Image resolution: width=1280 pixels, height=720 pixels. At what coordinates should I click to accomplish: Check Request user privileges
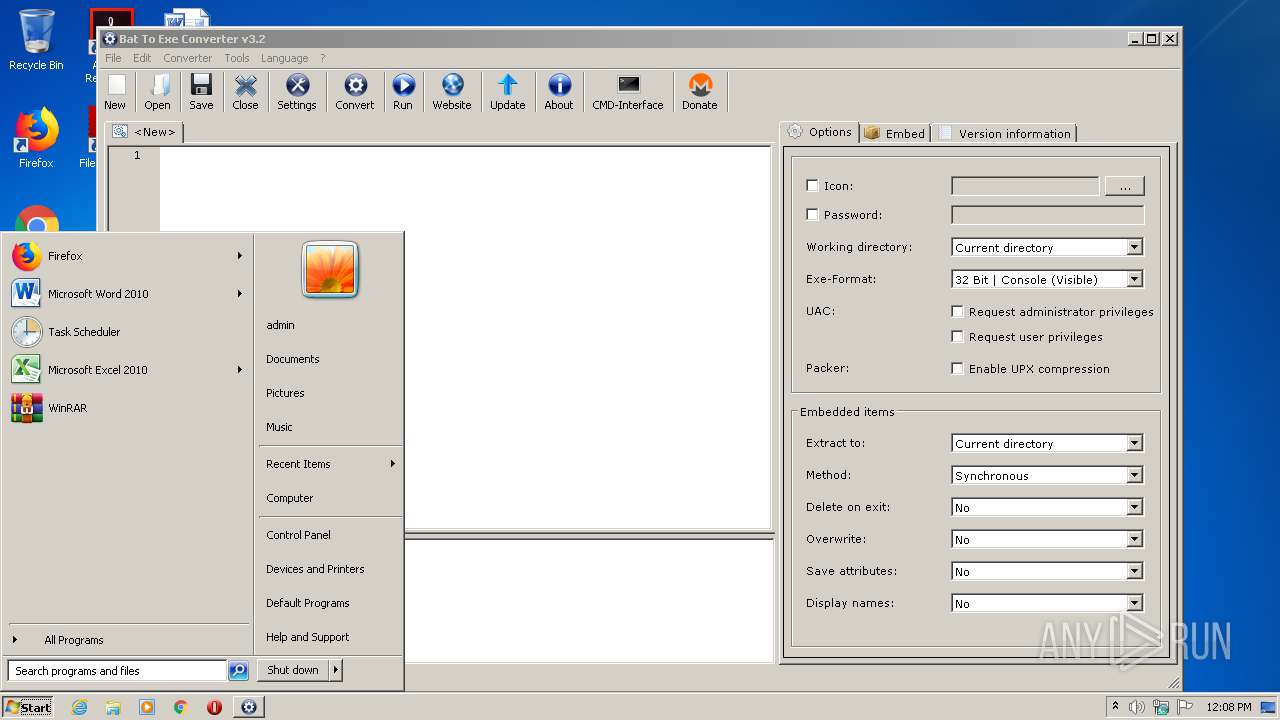958,337
